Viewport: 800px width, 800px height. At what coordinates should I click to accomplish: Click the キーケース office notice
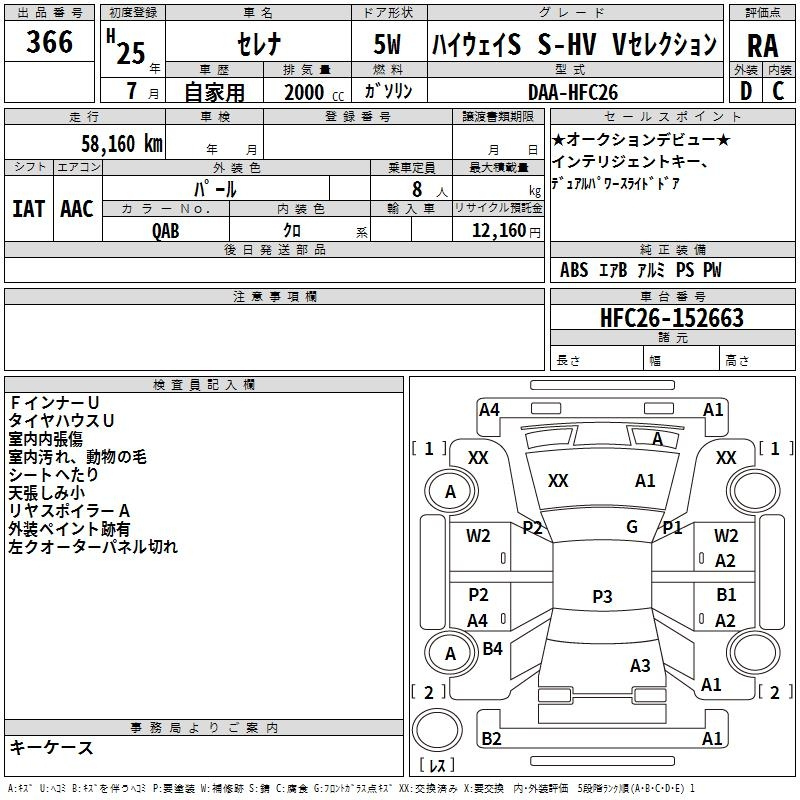[x=51, y=747]
